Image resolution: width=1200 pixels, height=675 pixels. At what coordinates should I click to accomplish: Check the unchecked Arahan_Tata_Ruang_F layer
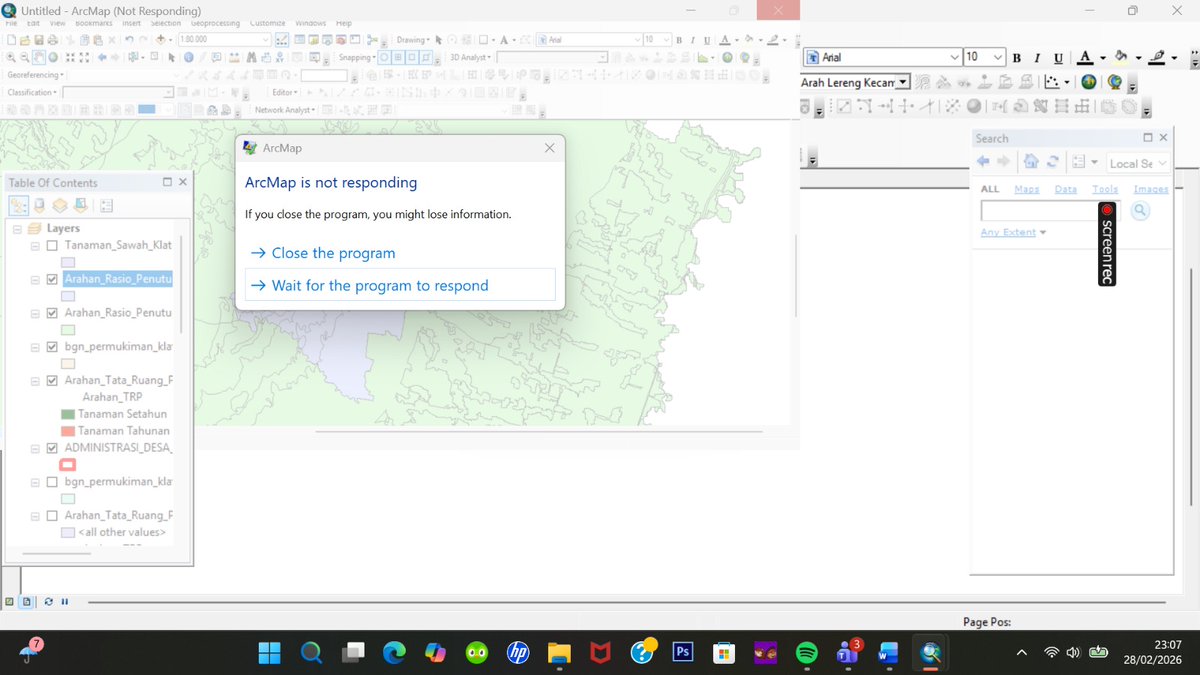click(52, 516)
